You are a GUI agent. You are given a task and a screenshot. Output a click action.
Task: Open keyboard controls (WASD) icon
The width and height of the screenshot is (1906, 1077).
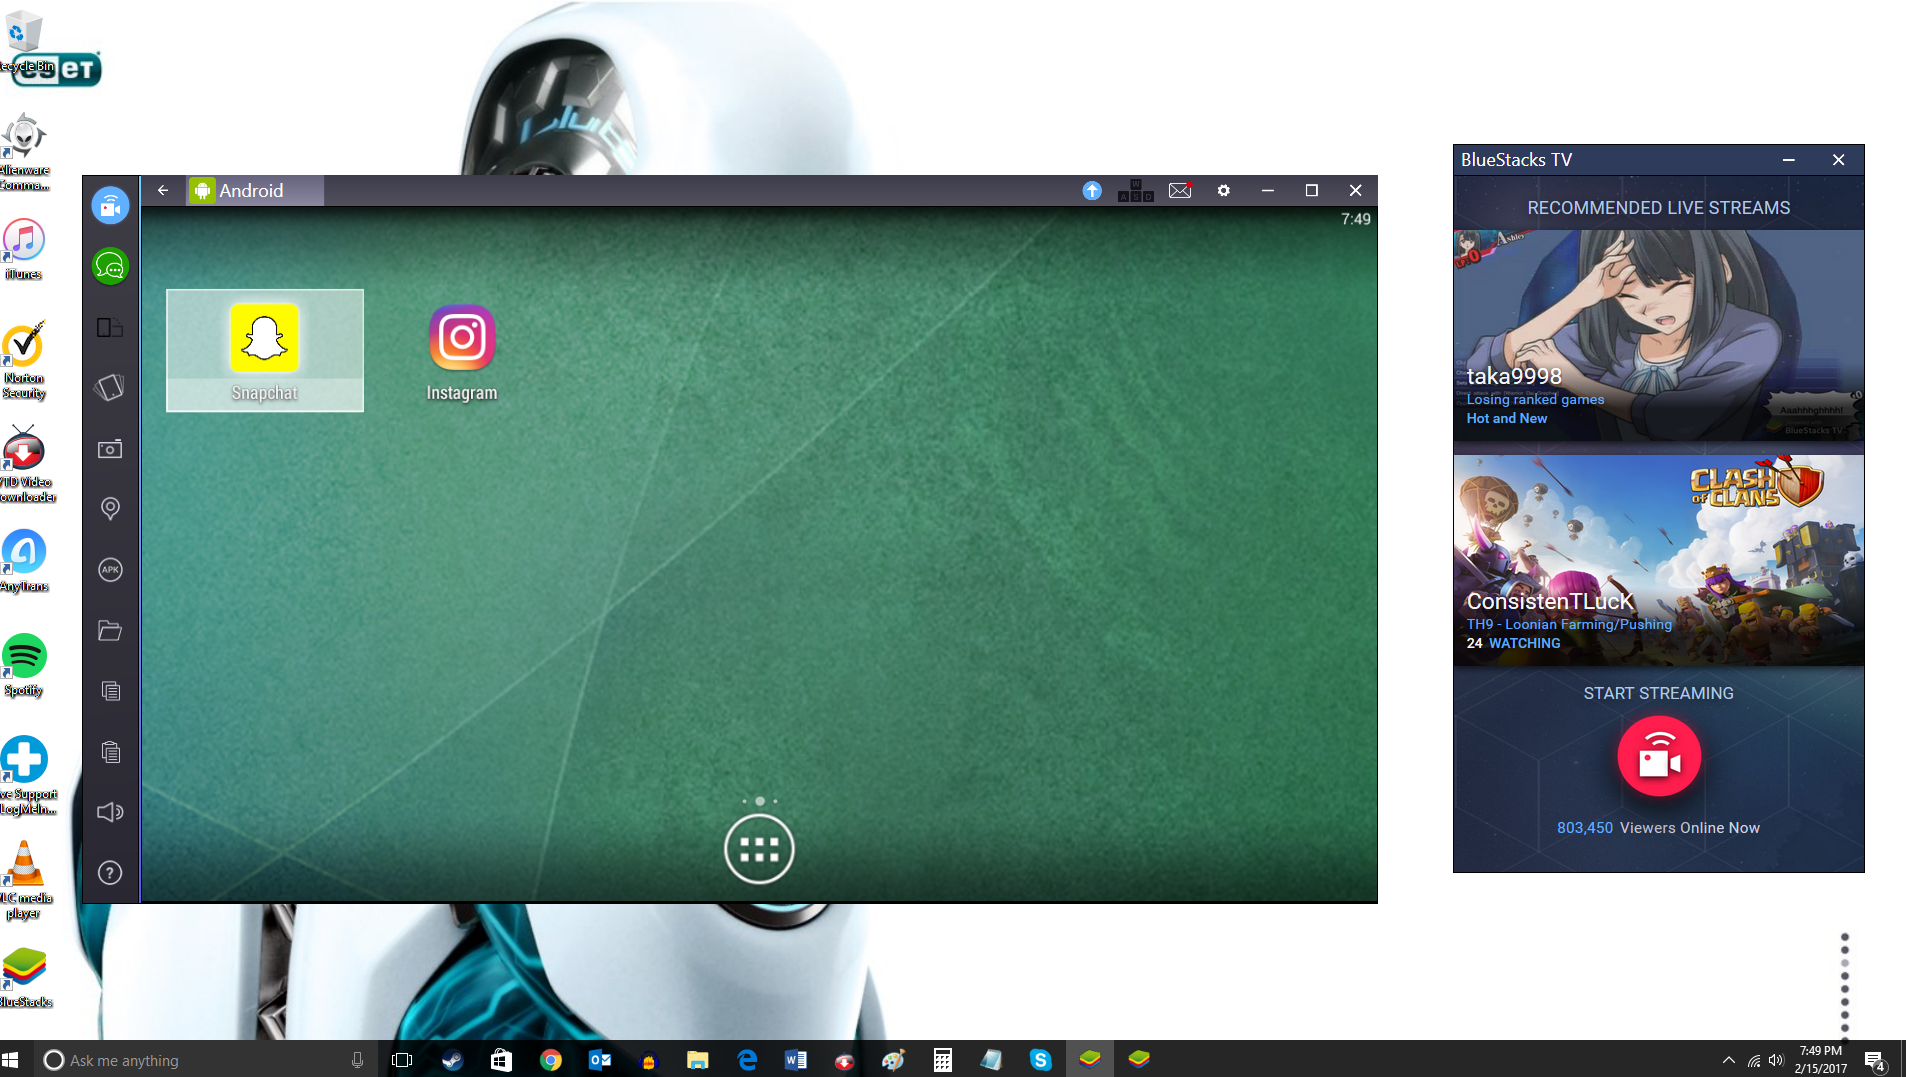1136,190
